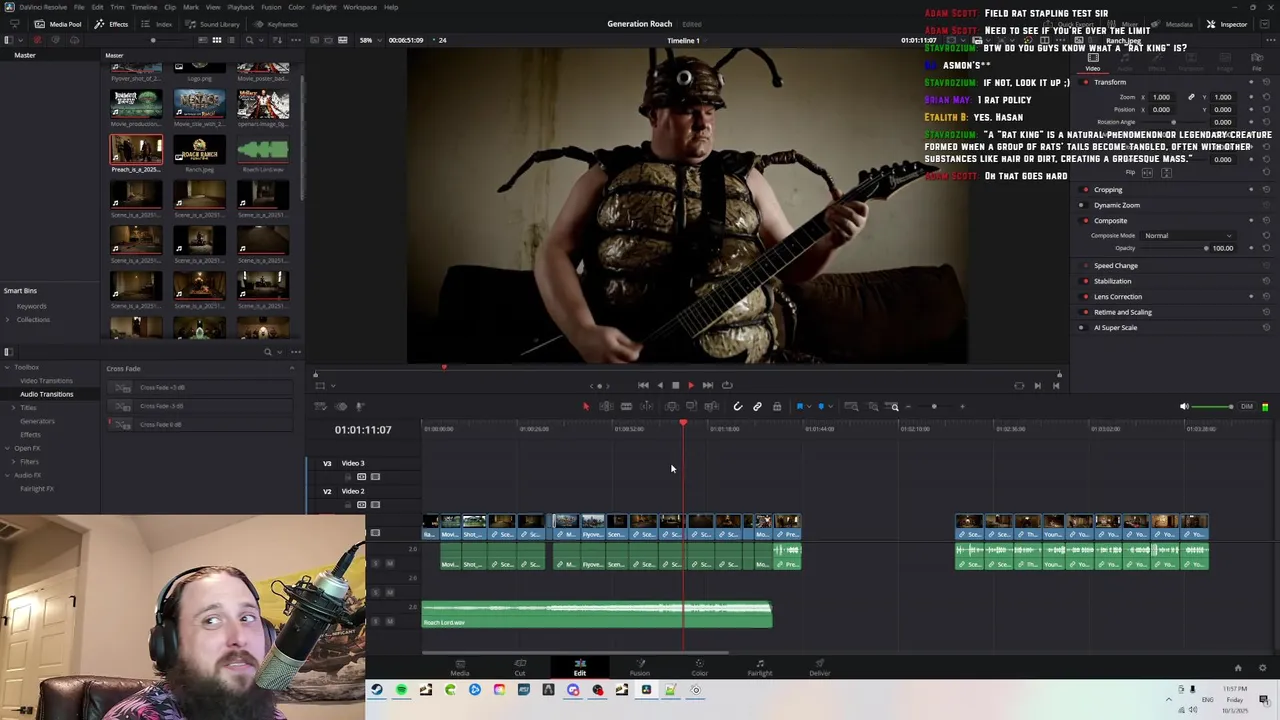Add a timeline Flag
Image resolution: width=1280 pixels, height=720 pixels.
tap(799, 406)
